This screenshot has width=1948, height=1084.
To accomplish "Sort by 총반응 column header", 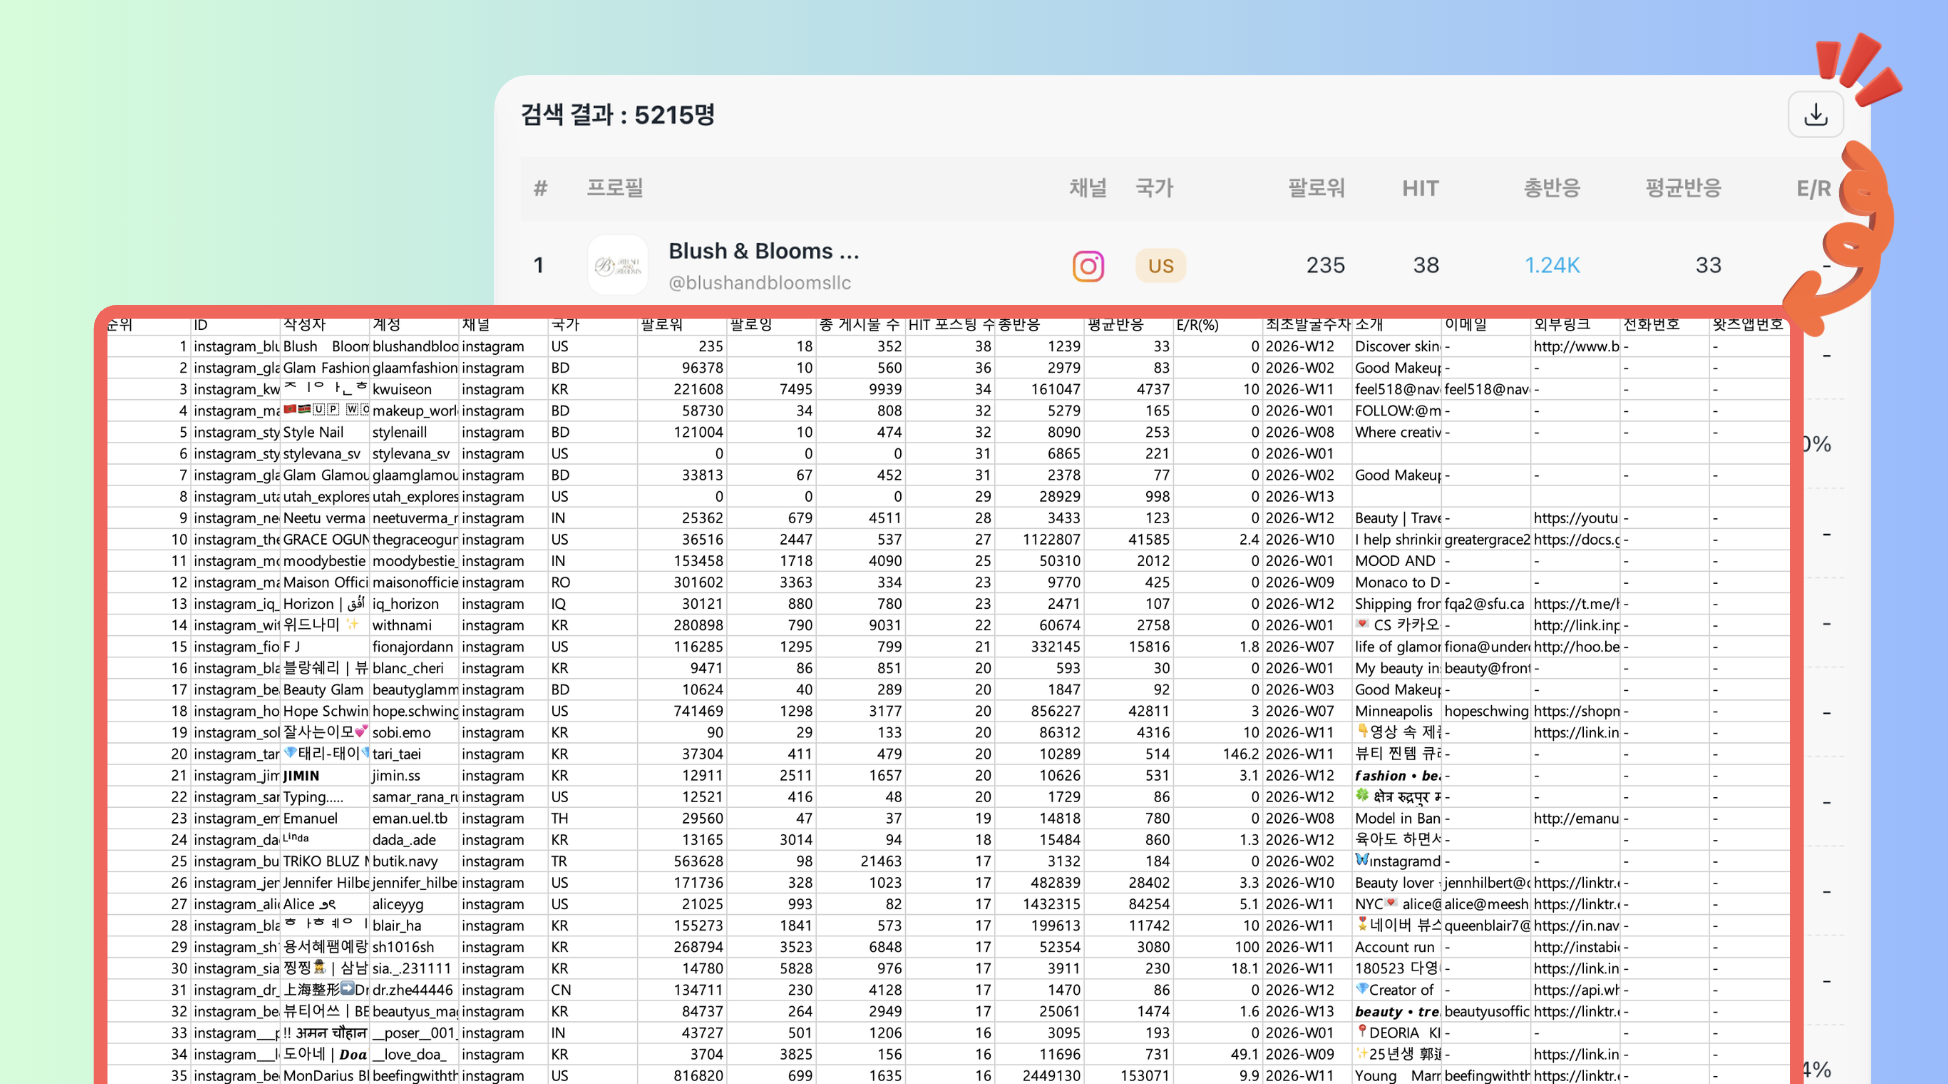I will point(1551,188).
